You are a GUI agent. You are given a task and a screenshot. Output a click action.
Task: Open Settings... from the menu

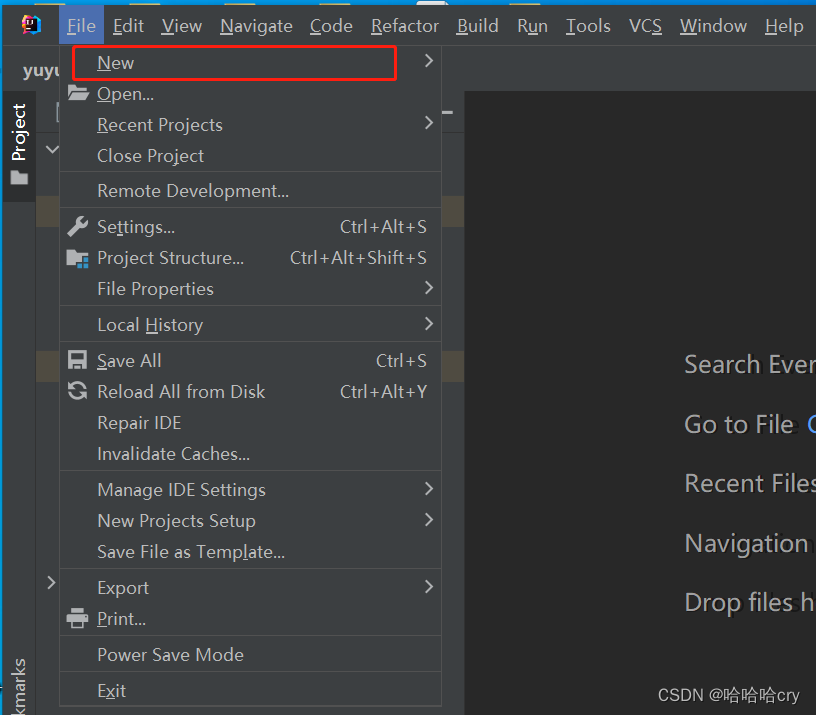click(250, 227)
